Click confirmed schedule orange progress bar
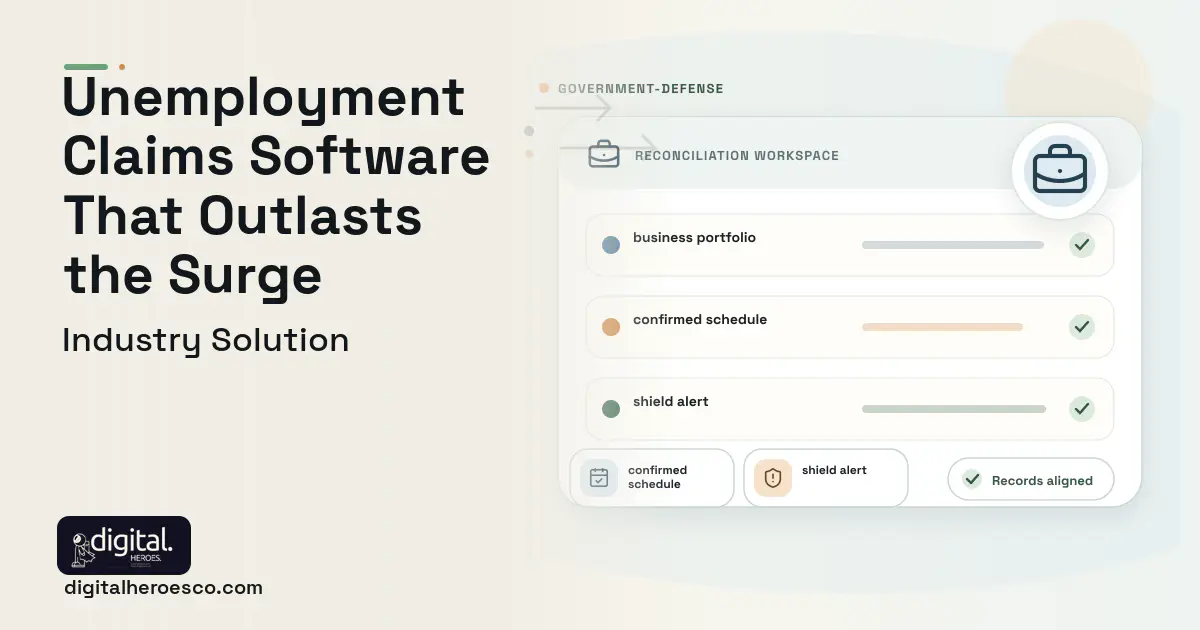 coord(942,327)
